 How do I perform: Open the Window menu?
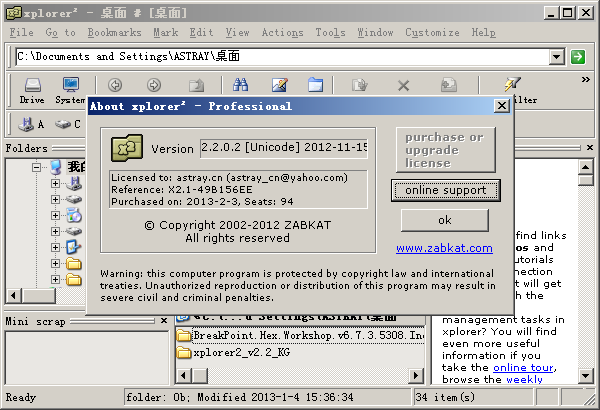coord(375,33)
